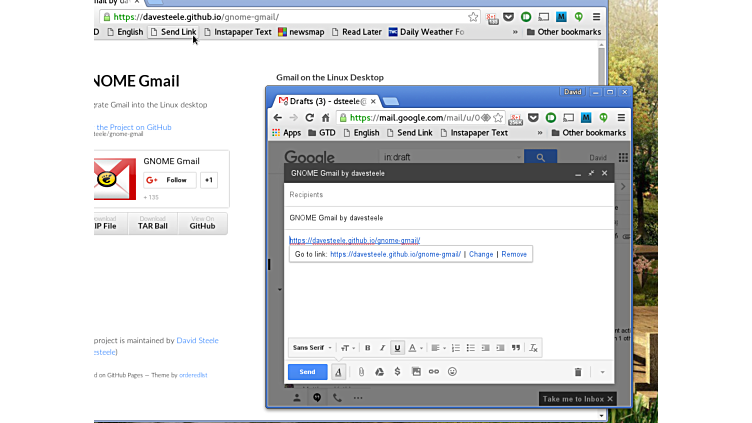The height and width of the screenshot is (423, 752).
Task: Toggle the underline formatting button
Action: coord(397,348)
